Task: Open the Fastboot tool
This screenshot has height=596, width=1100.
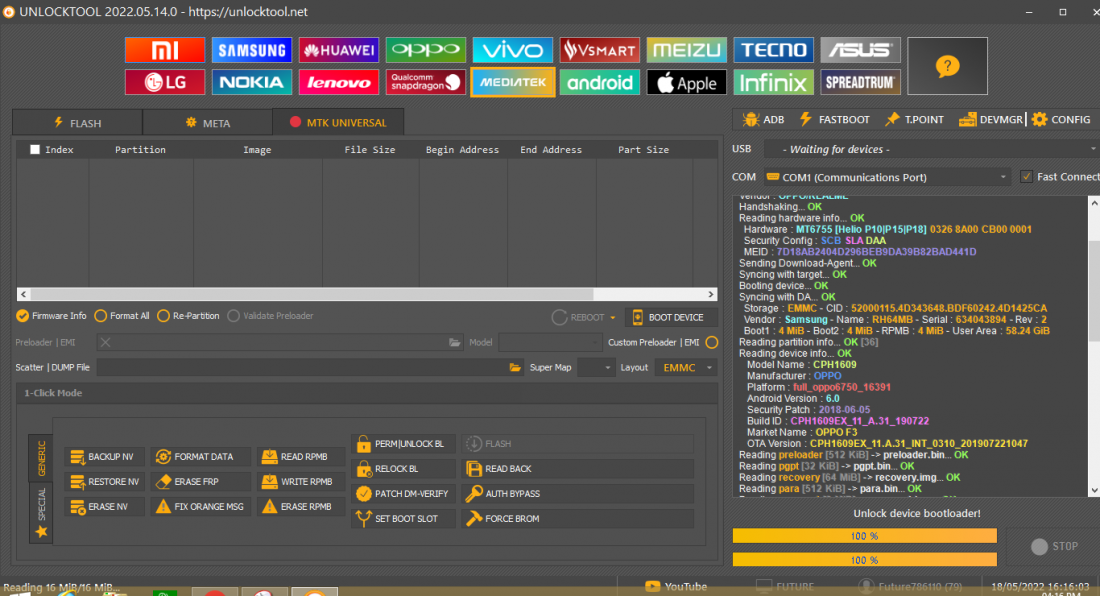Action: click(835, 119)
